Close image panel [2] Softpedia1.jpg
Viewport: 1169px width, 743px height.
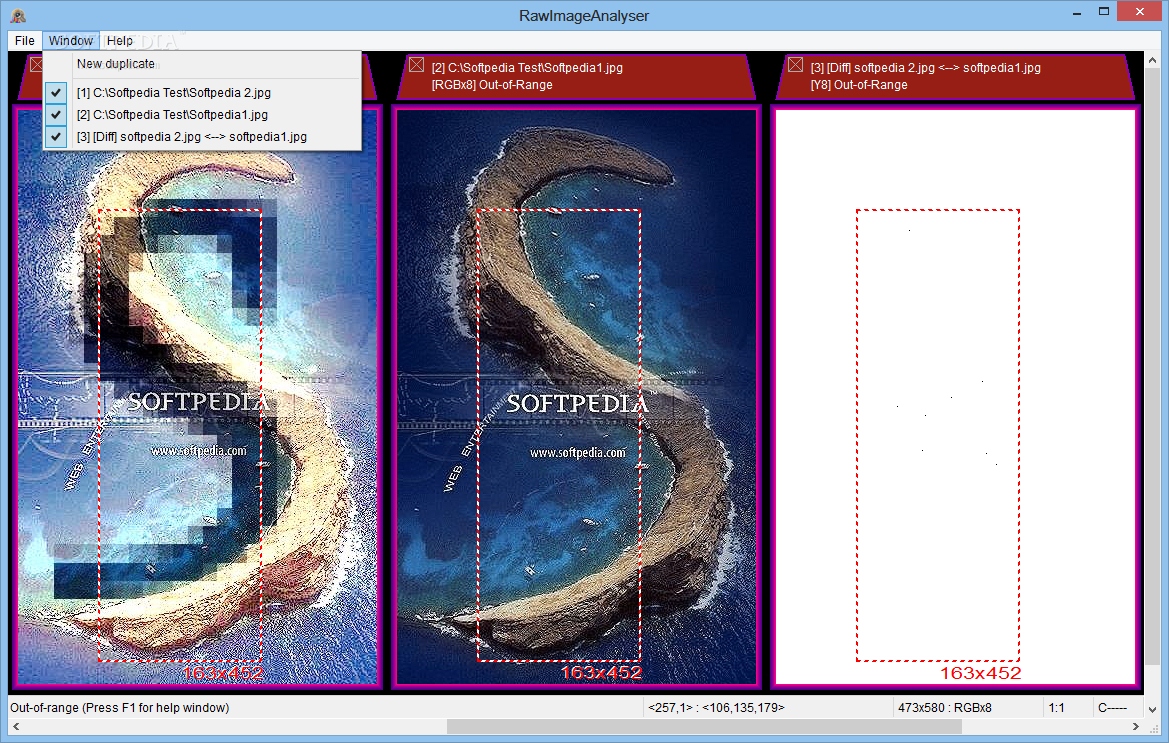pyautogui.click(x=417, y=66)
